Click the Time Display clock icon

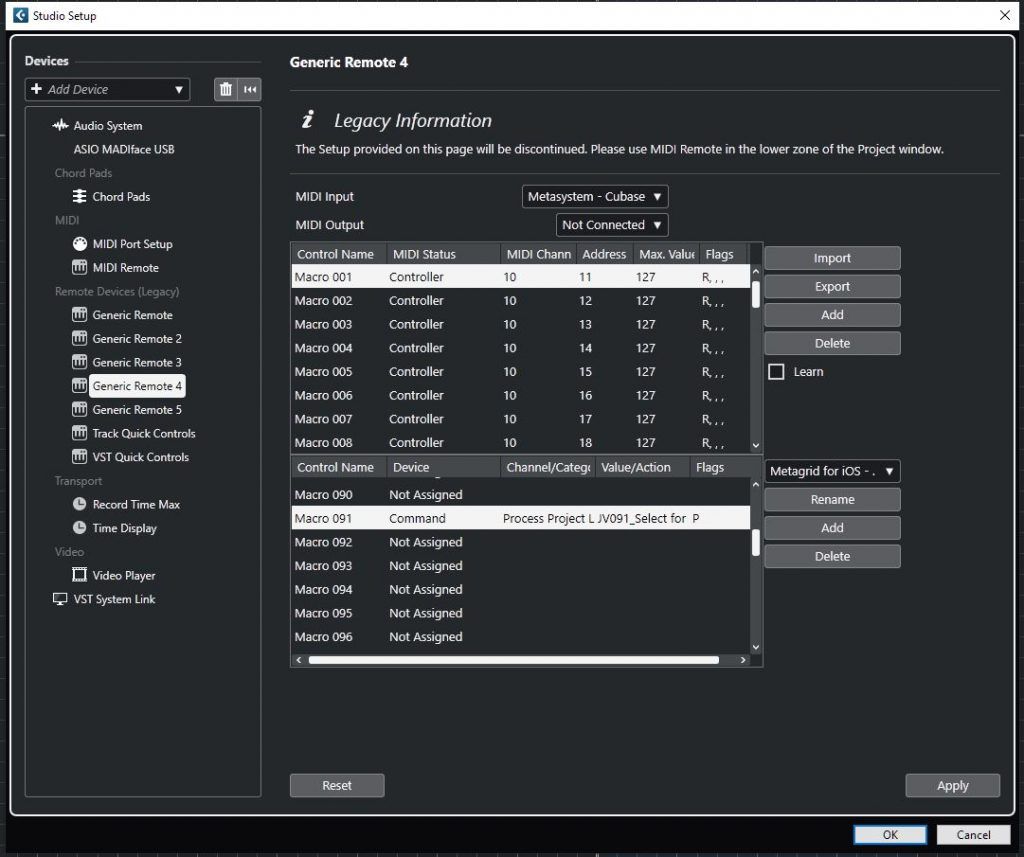pos(80,528)
